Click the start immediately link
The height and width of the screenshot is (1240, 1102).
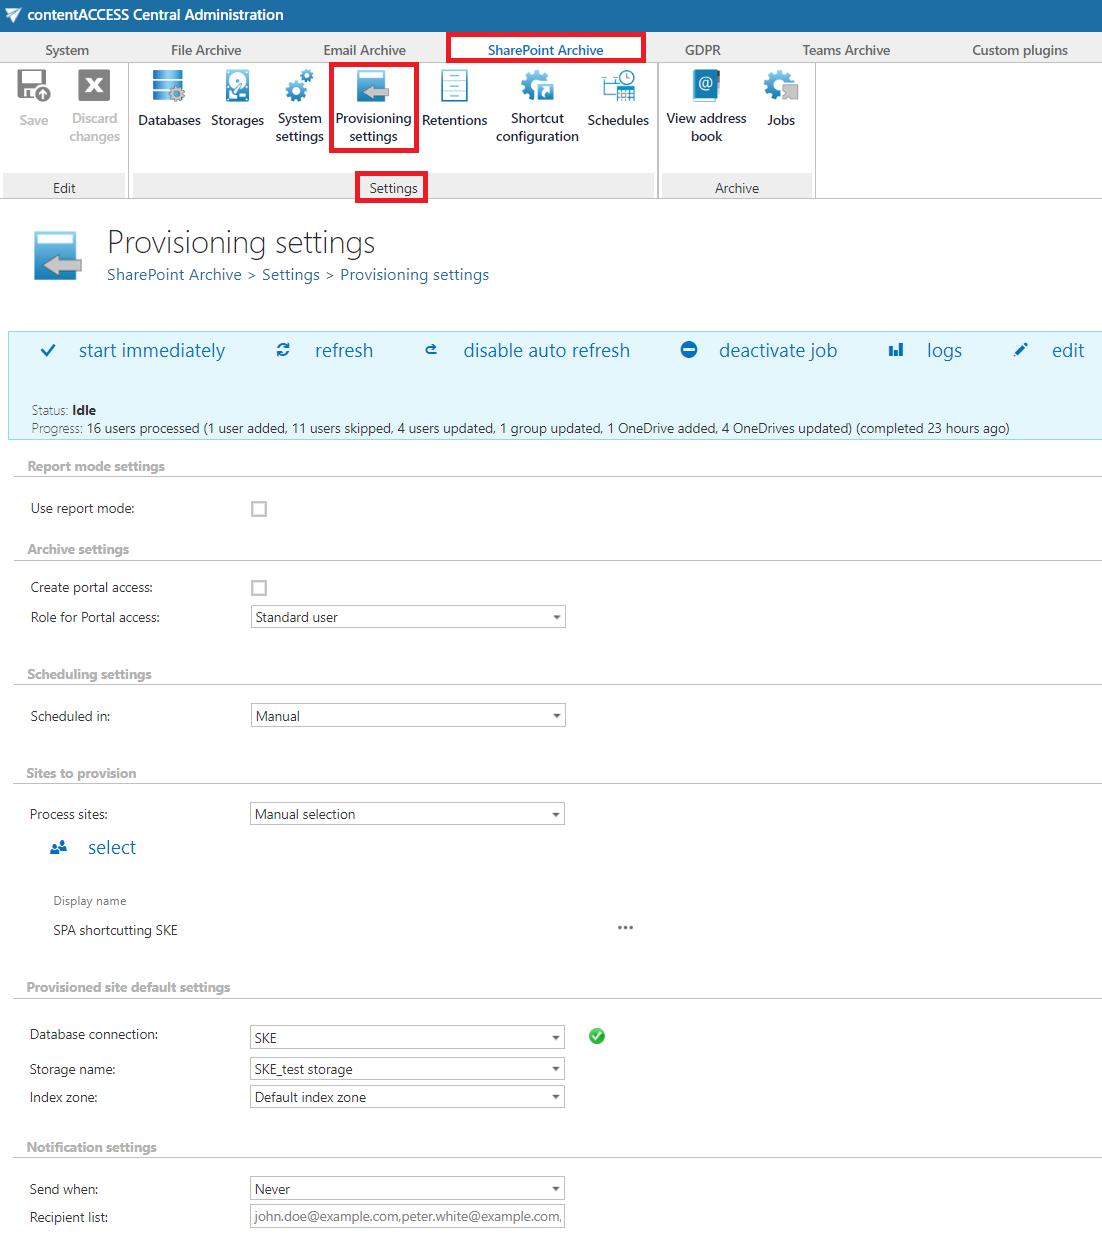click(151, 351)
